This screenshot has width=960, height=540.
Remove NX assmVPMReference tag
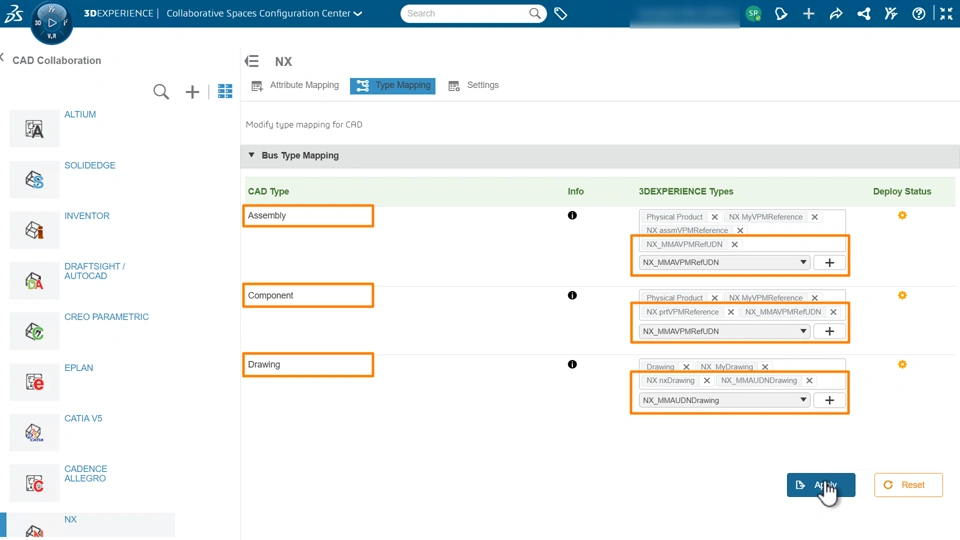tap(740, 230)
